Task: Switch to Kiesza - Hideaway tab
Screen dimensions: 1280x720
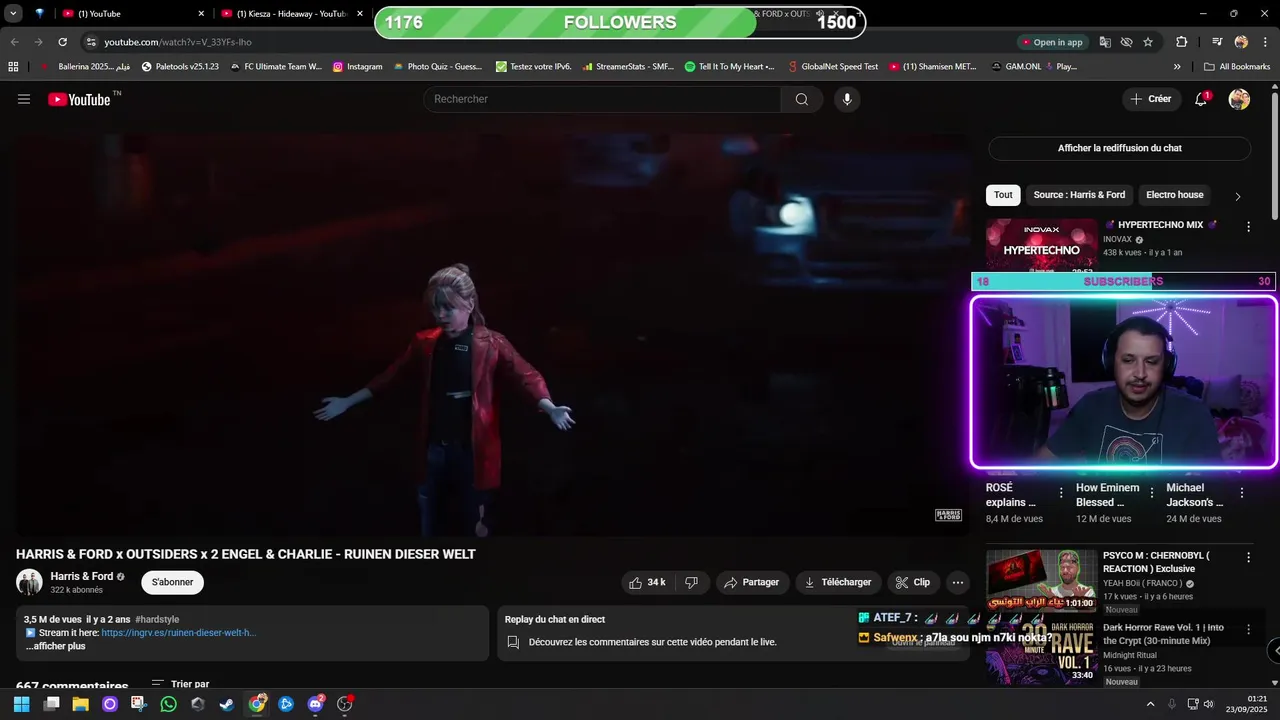Action: coord(290,14)
